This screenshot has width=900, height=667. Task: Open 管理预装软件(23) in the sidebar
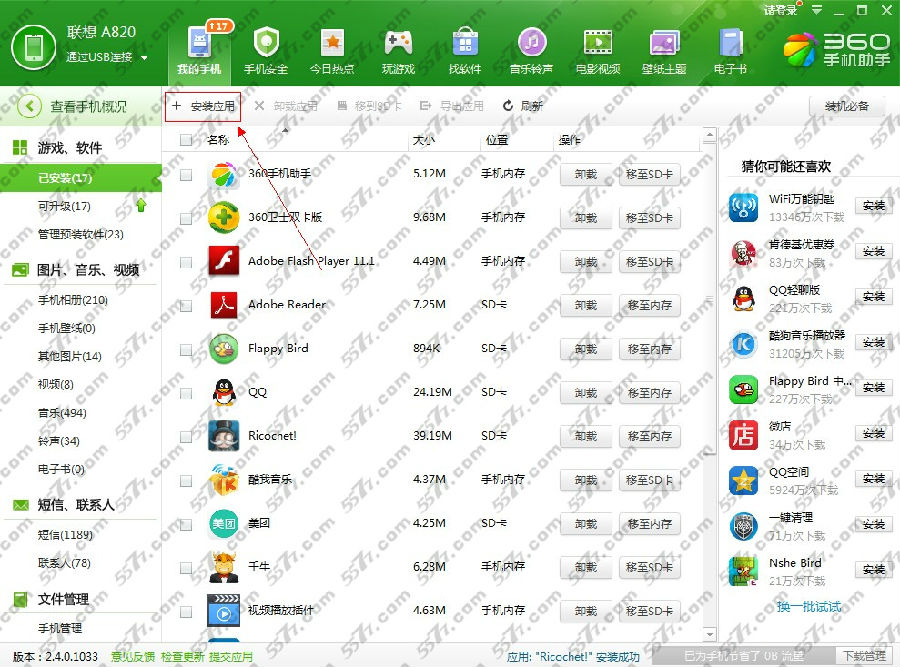click(x=80, y=234)
